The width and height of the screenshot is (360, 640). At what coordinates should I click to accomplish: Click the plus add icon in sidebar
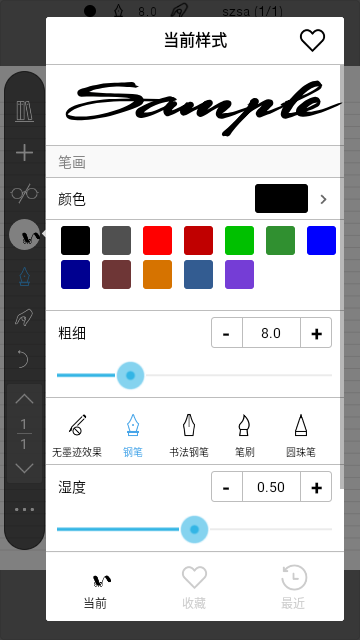[x=24, y=153]
